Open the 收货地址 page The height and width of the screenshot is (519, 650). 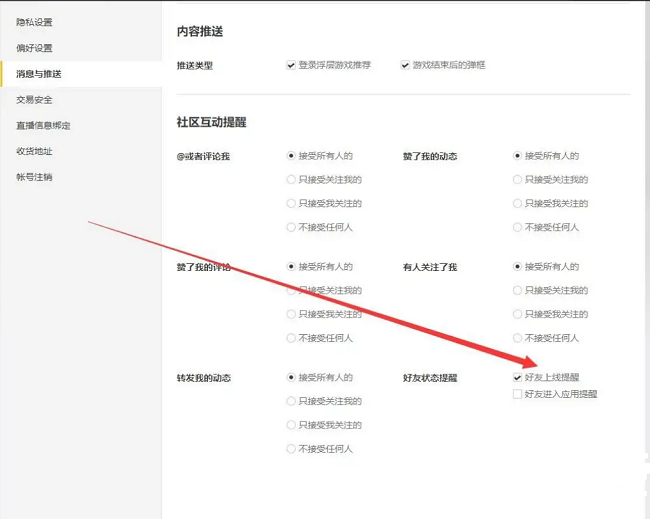point(34,152)
